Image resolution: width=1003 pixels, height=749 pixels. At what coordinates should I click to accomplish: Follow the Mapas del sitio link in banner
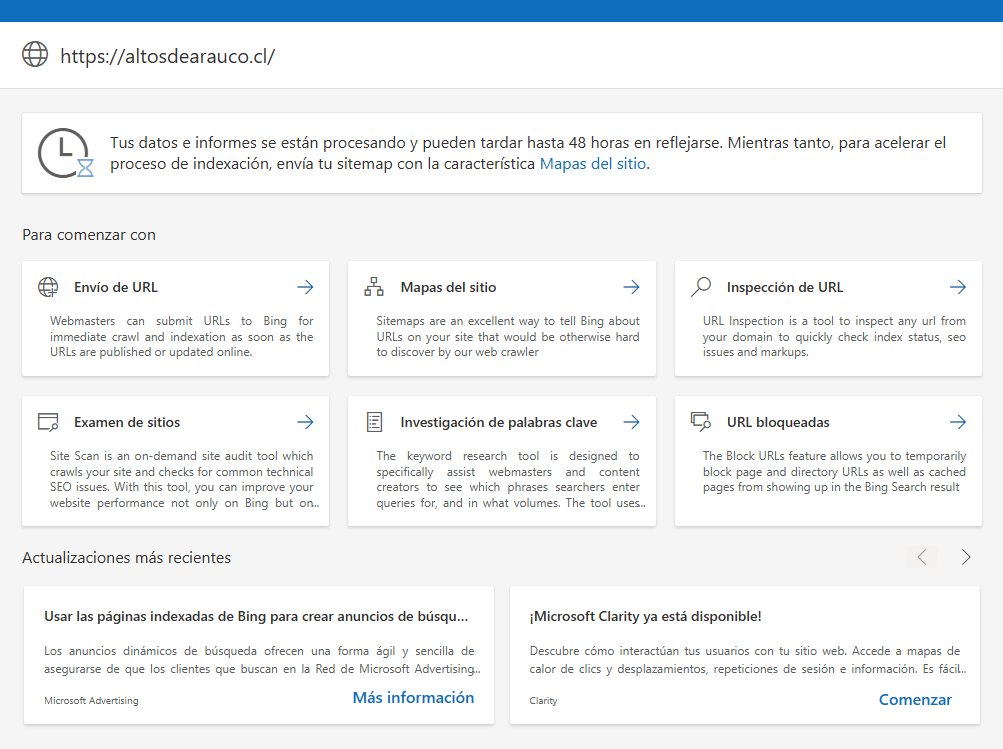593,164
